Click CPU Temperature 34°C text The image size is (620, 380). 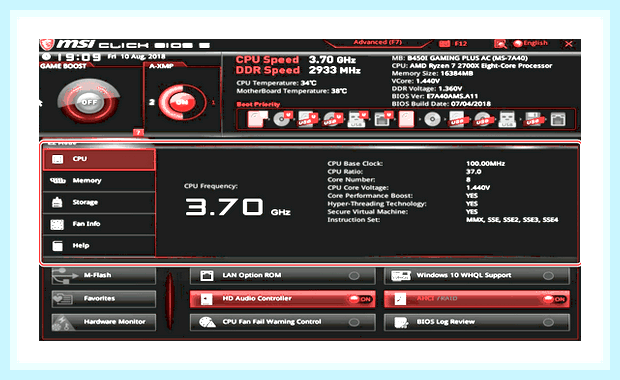coord(276,83)
